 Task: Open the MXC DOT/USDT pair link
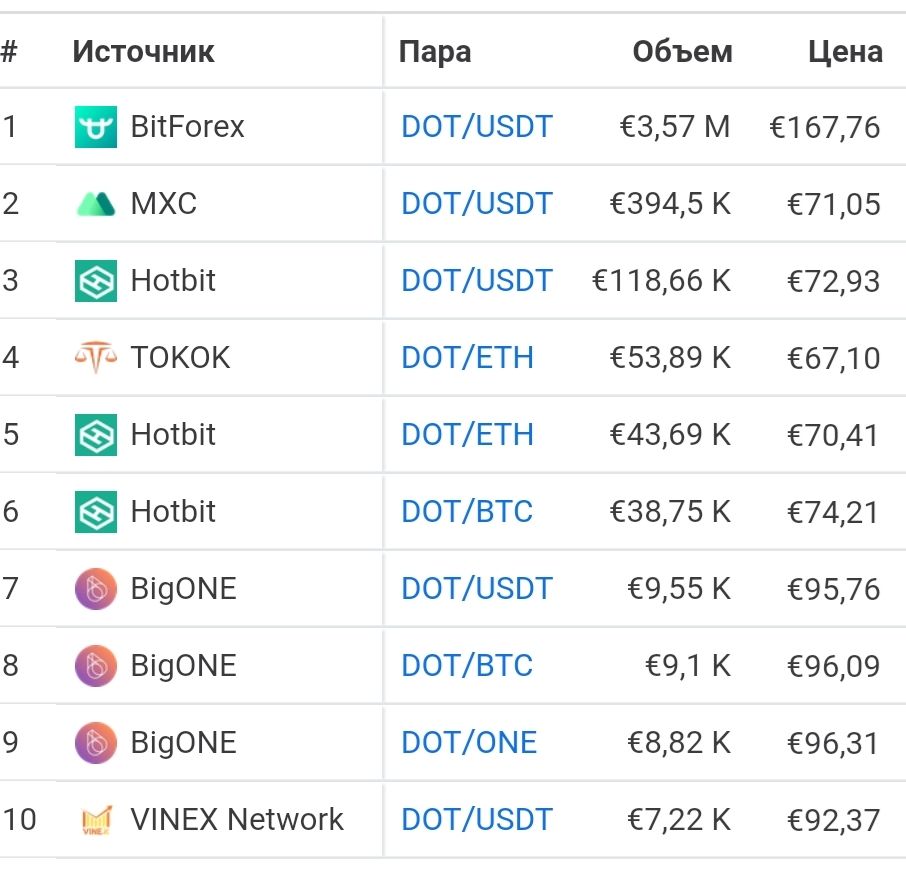point(477,203)
